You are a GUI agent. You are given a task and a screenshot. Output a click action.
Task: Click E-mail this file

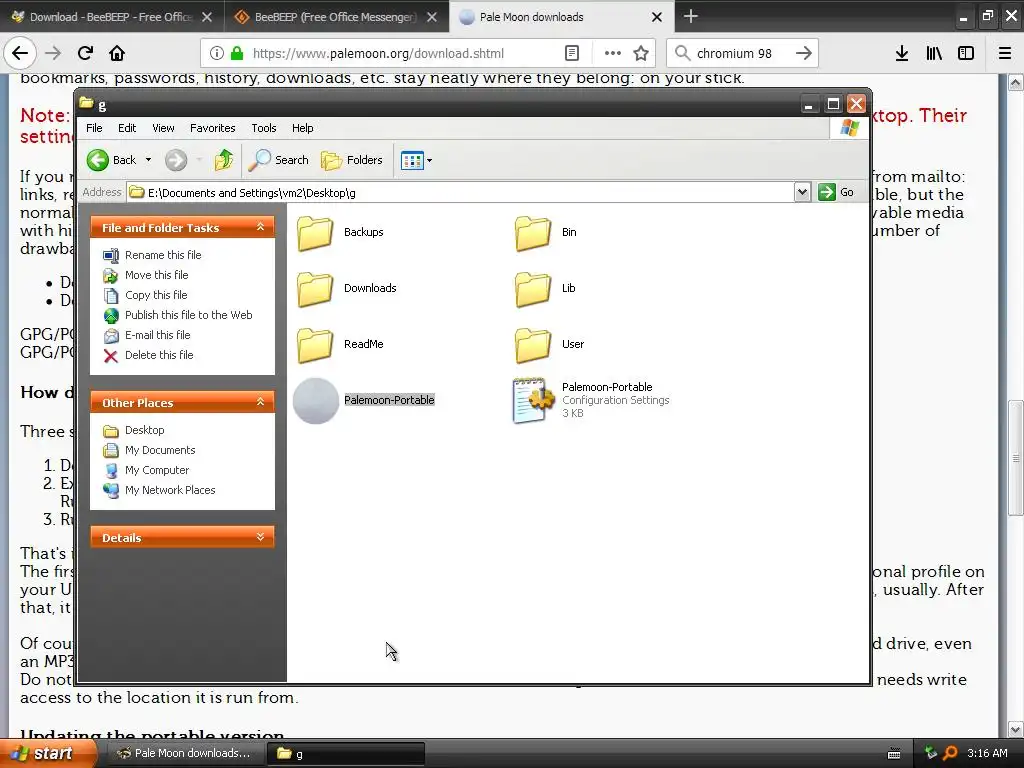pos(157,335)
